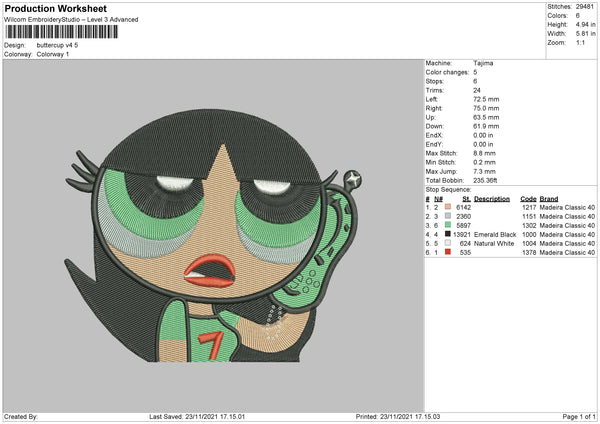Select the gray-blue swatch in stop 2

tap(448, 216)
